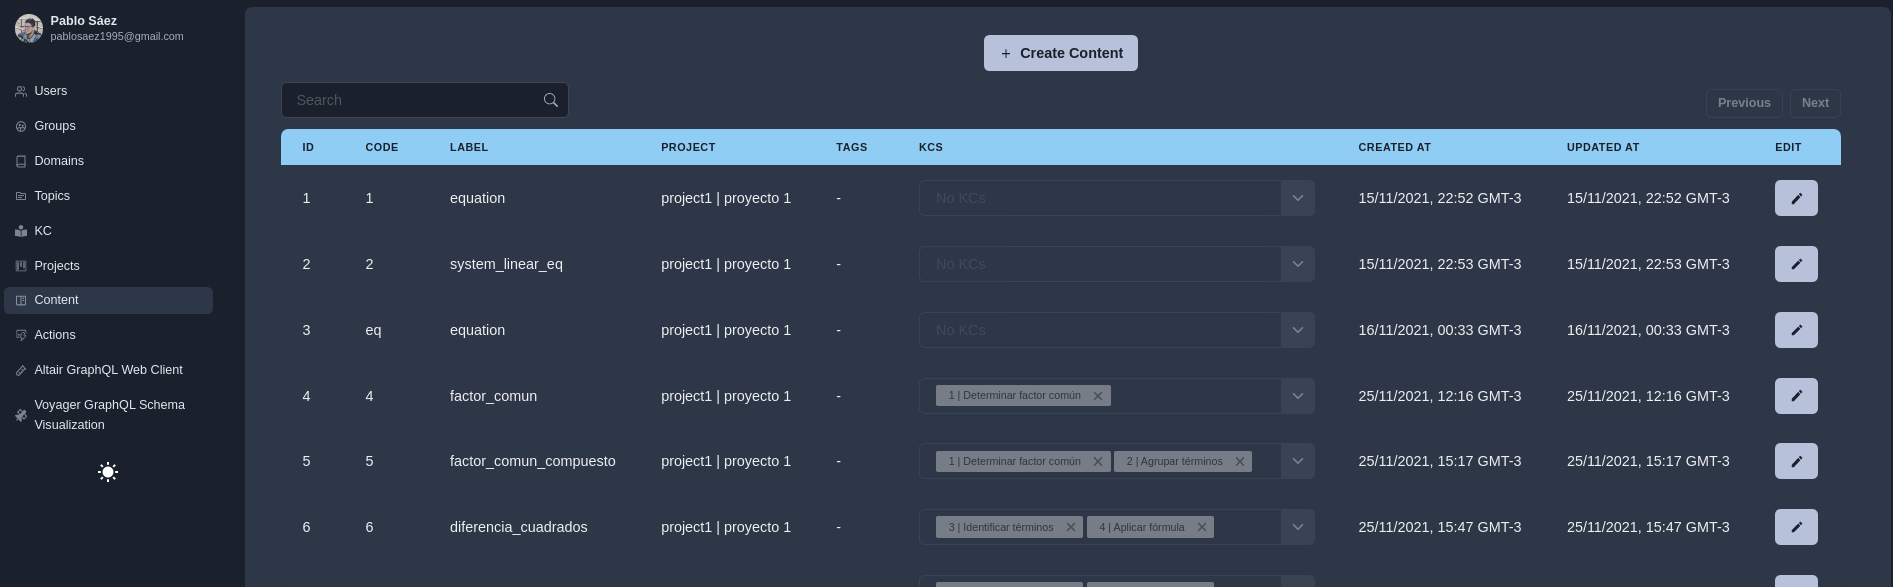Go to Next page of results
Image resolution: width=1893 pixels, height=587 pixels.
tap(1814, 103)
